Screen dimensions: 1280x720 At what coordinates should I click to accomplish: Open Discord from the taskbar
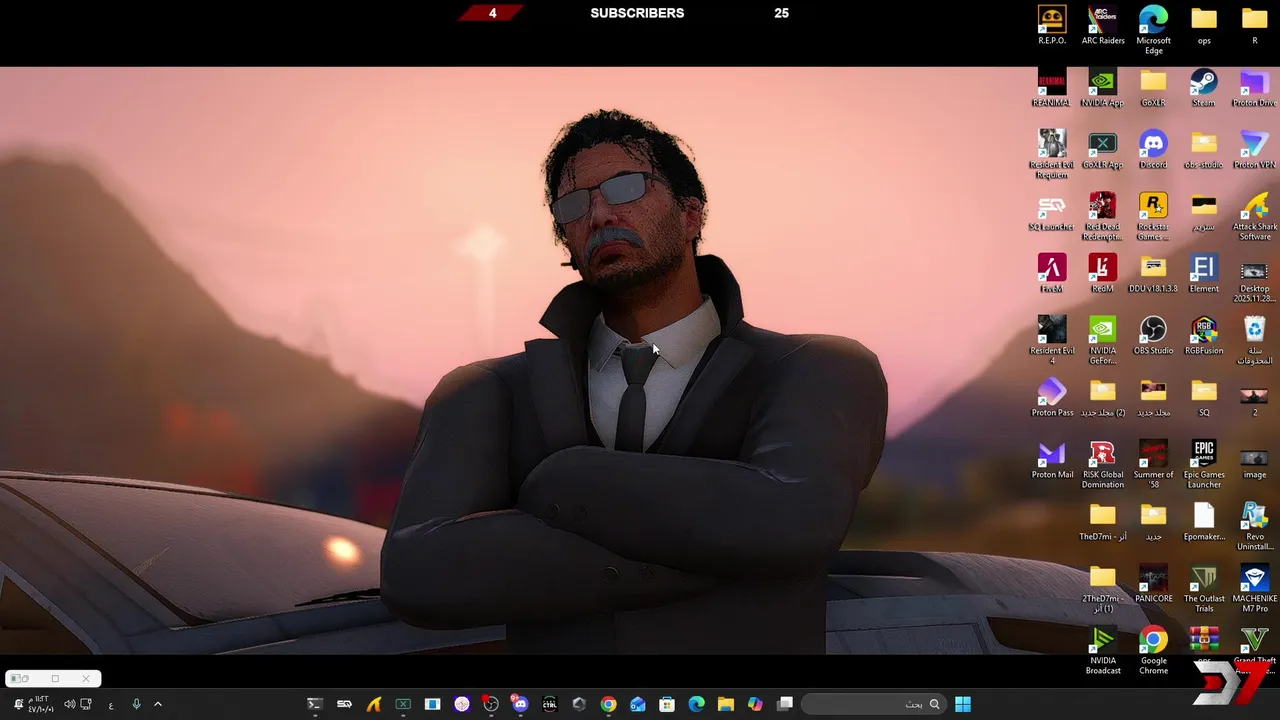(520, 704)
